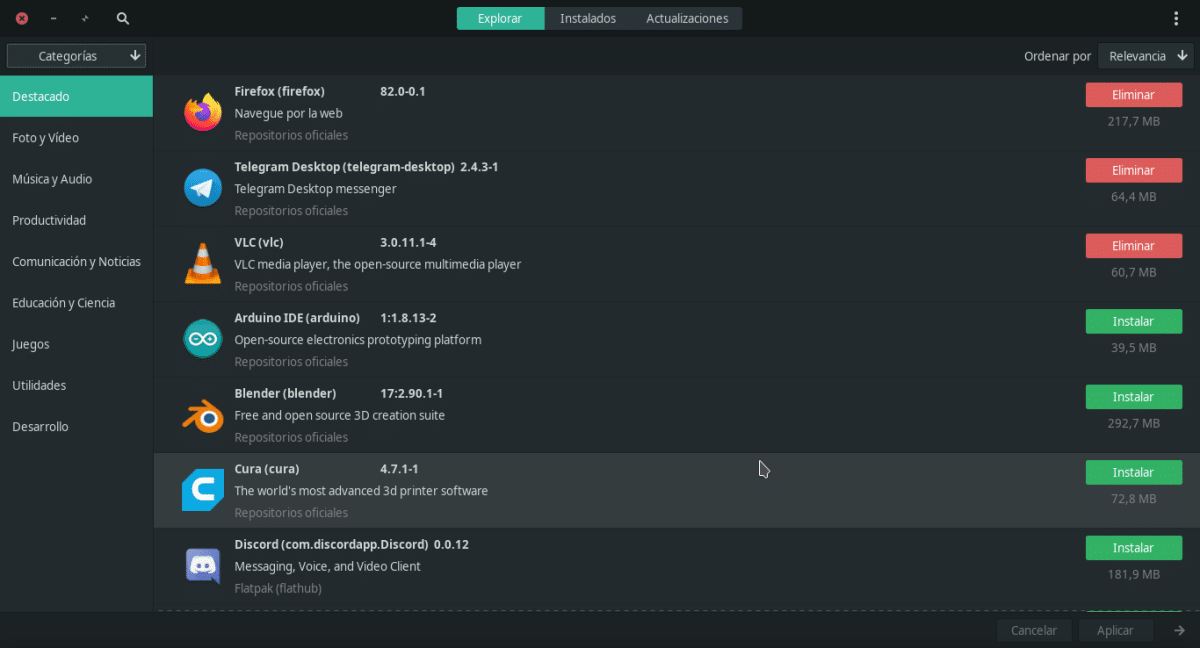Image resolution: width=1200 pixels, height=648 pixels.
Task: Open the three-dot options menu
Action: pos(1175,19)
